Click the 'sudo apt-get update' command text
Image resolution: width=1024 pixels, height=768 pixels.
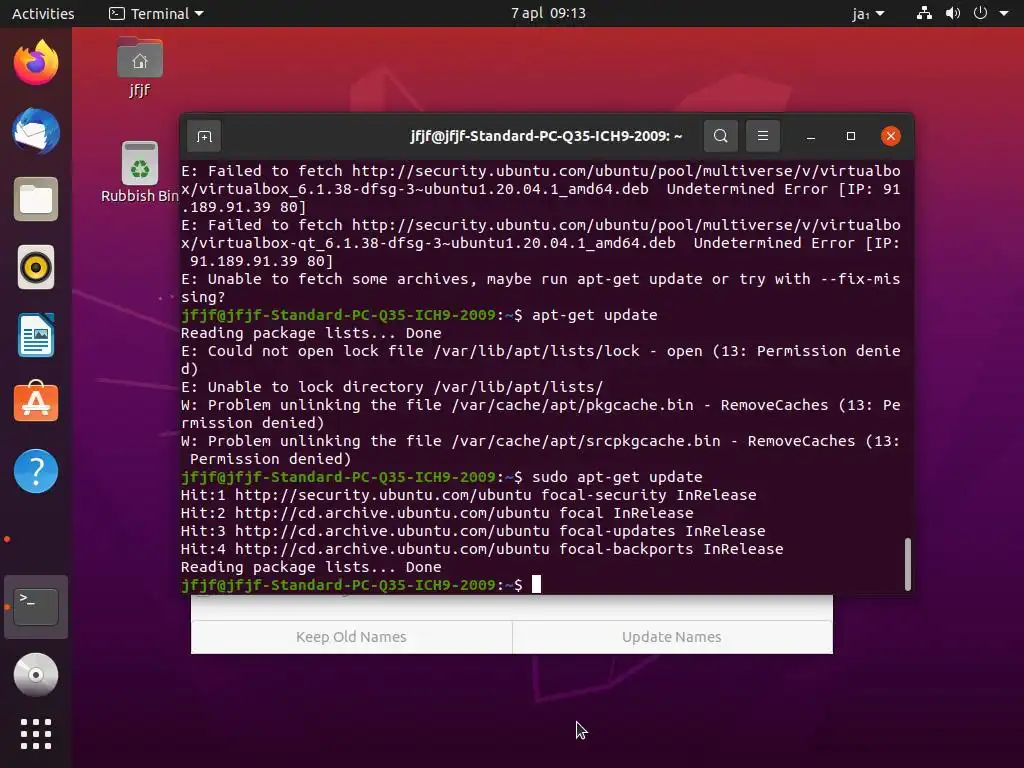pyautogui.click(x=617, y=477)
